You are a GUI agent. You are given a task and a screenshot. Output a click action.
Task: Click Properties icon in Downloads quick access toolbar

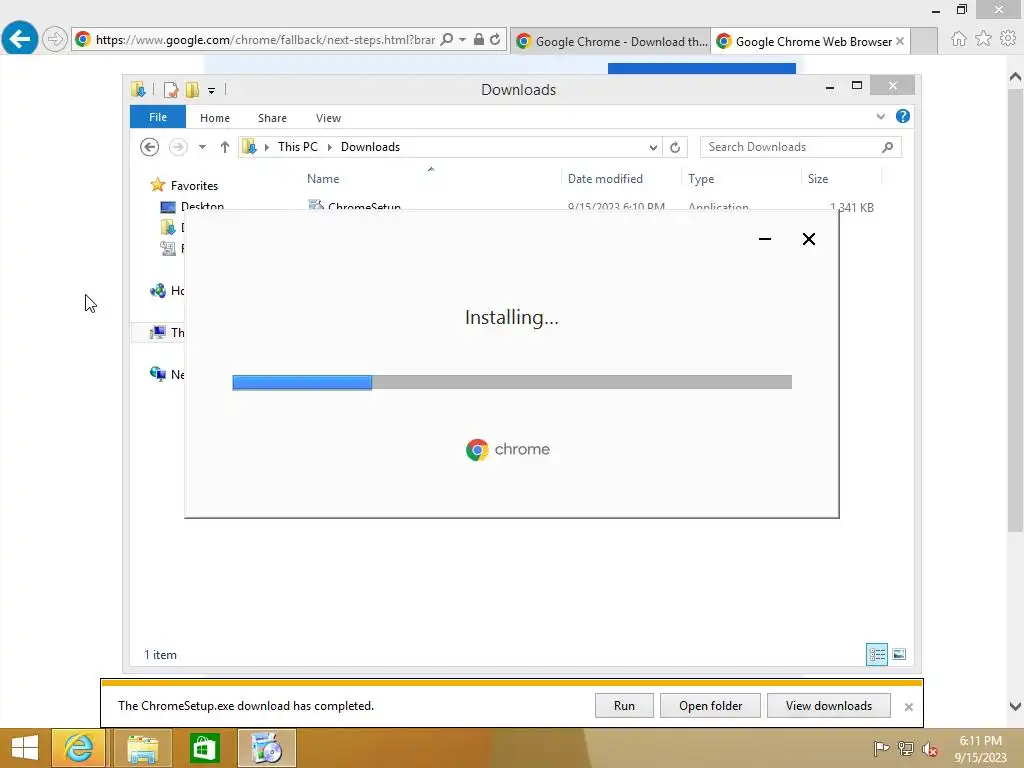pos(170,89)
